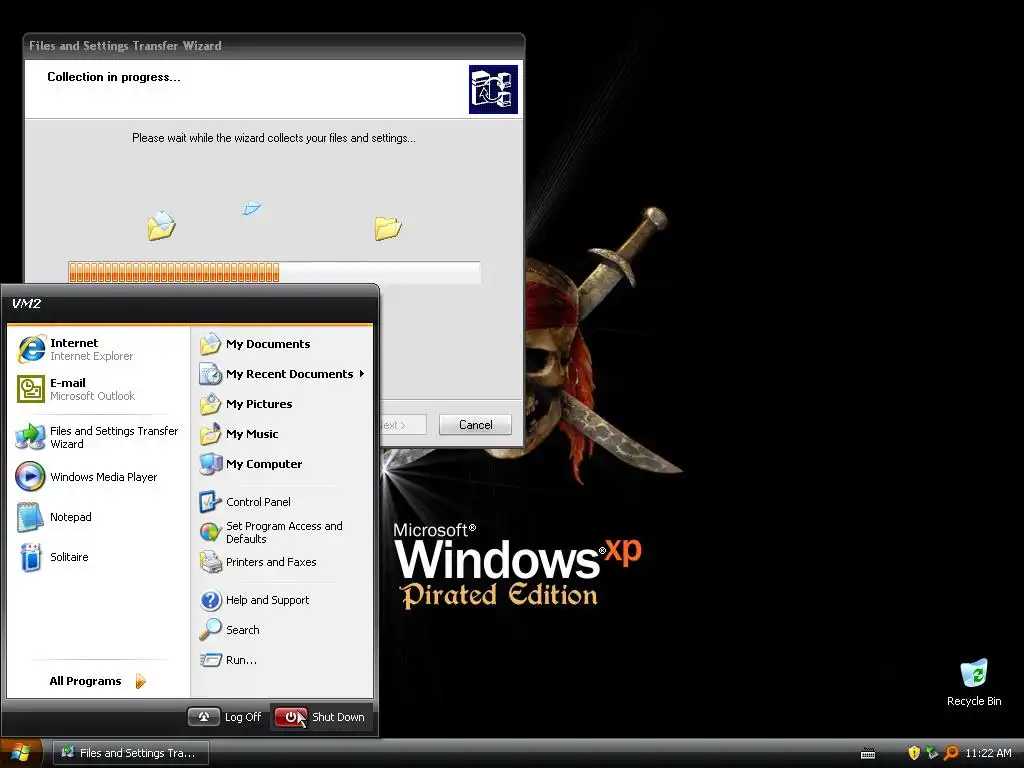
Task: Click the VM2 user name header
Action: pos(27,304)
